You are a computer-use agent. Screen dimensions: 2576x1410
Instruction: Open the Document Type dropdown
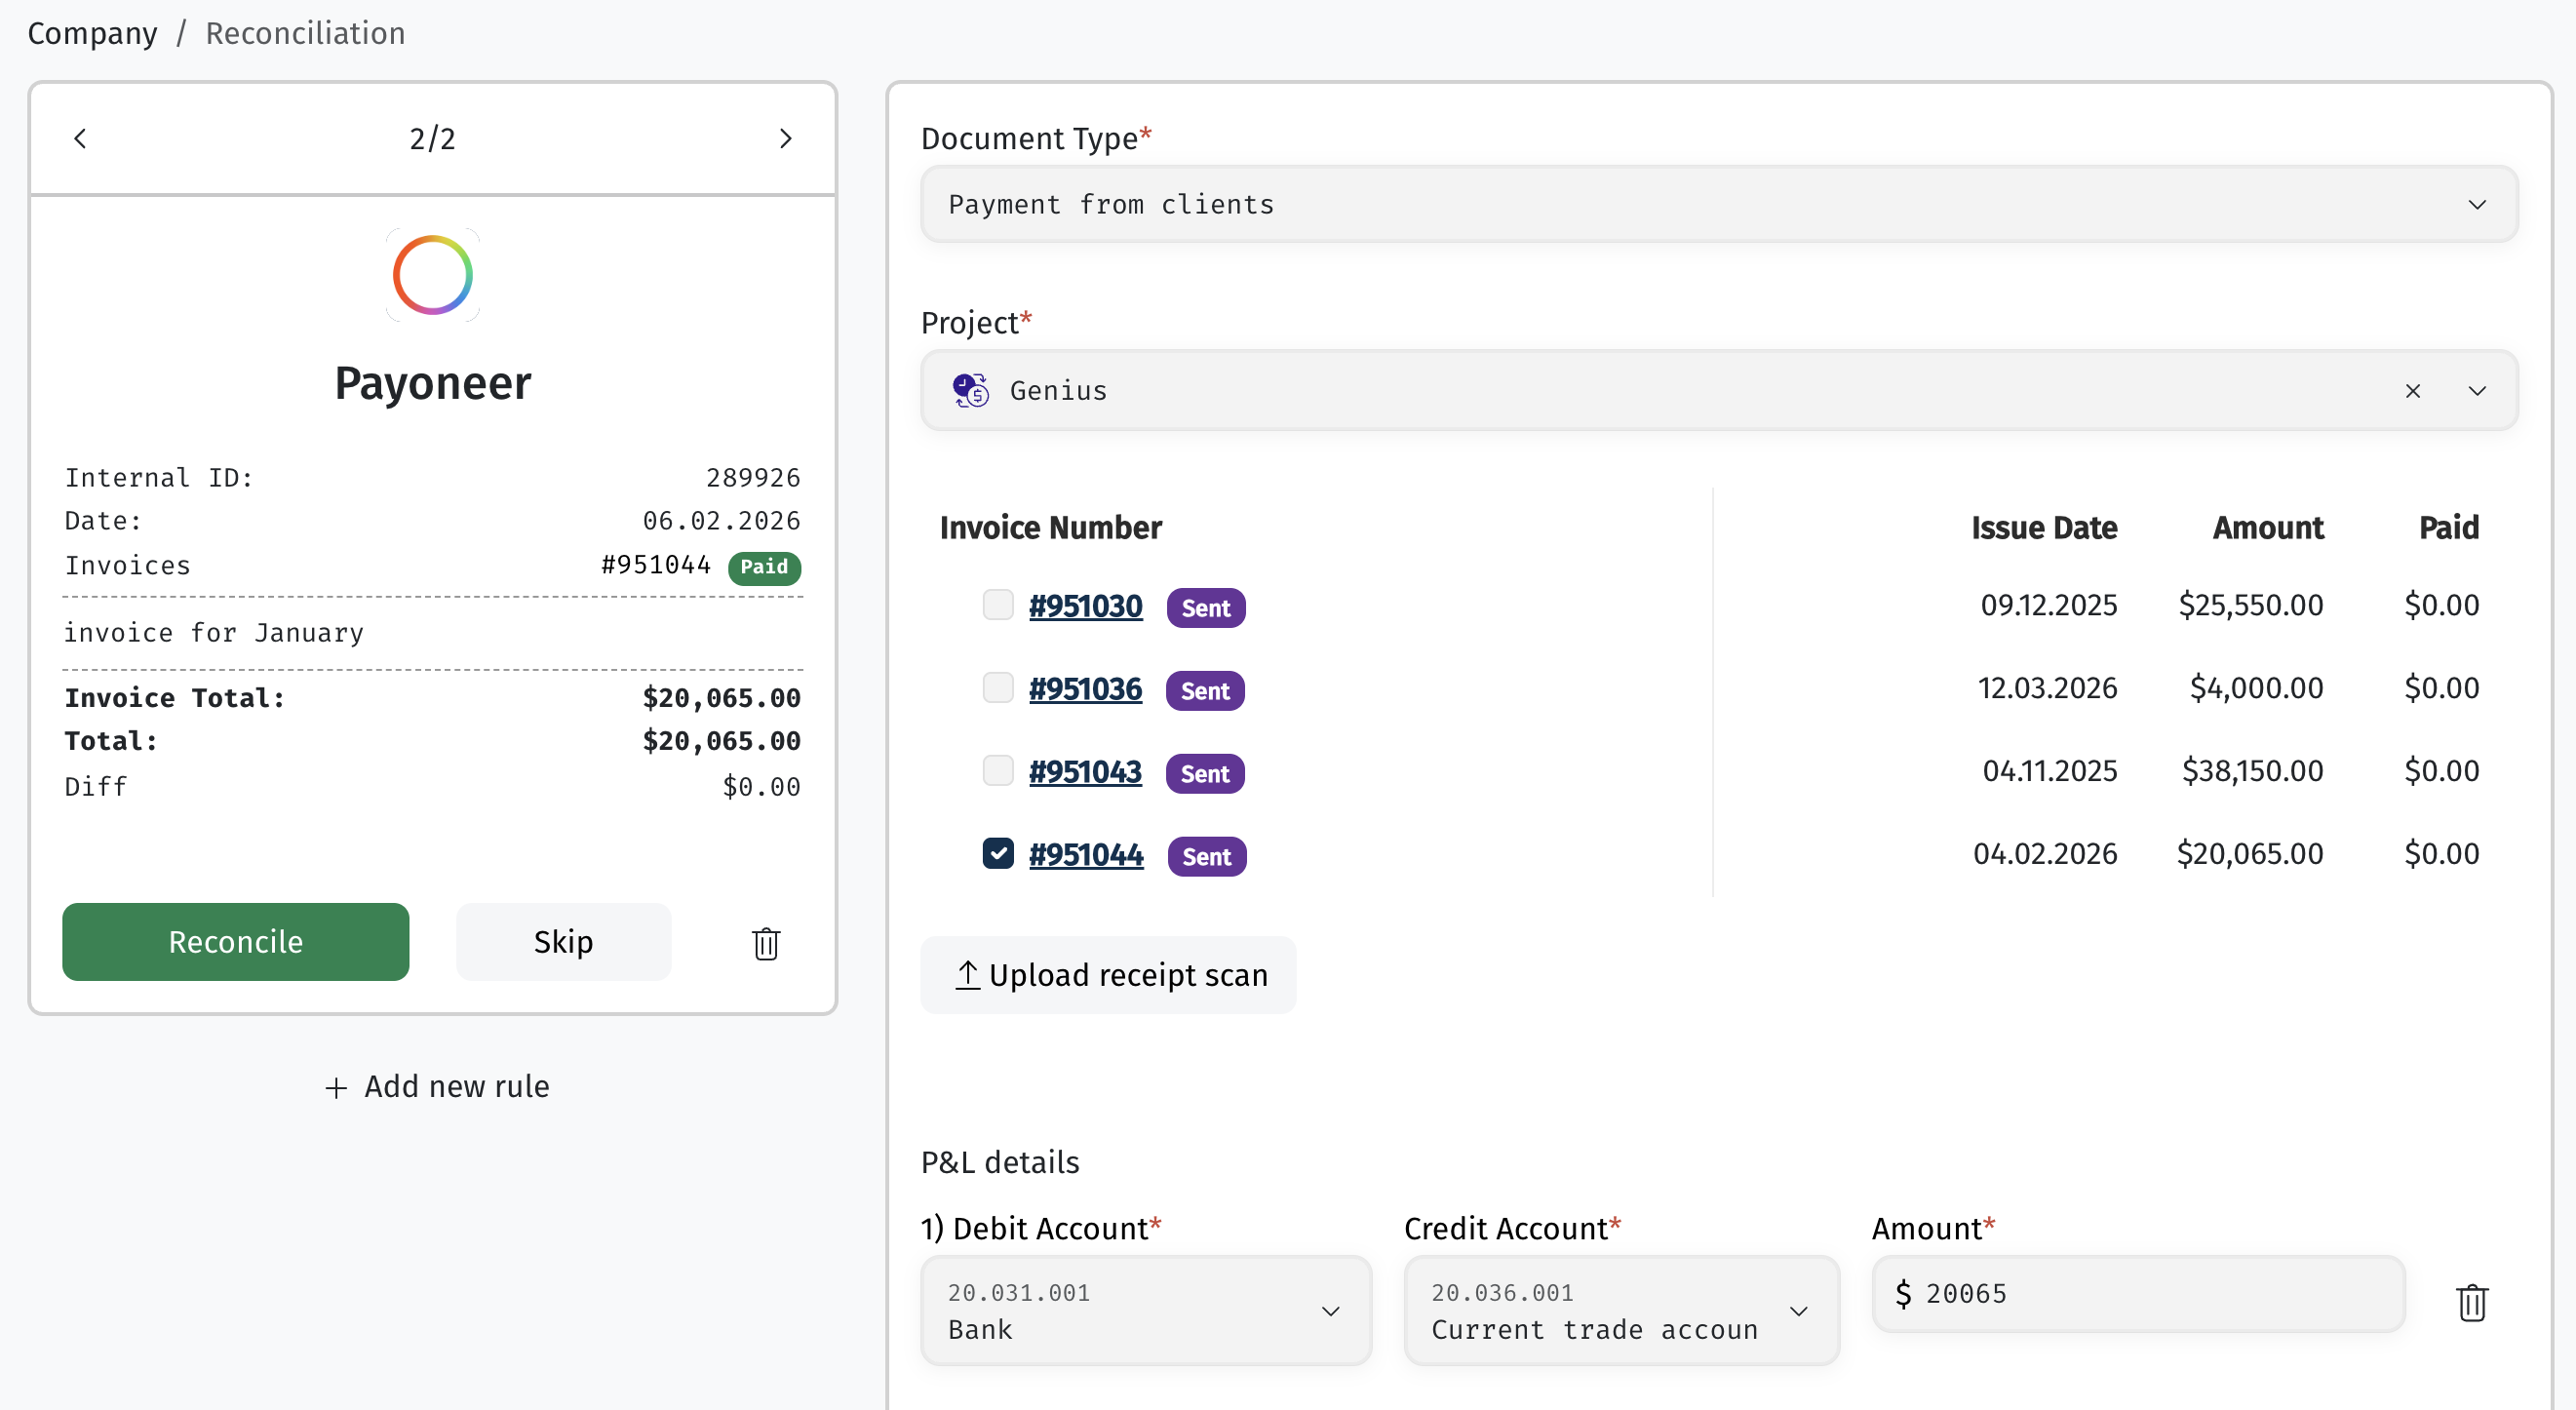[x=1719, y=204]
